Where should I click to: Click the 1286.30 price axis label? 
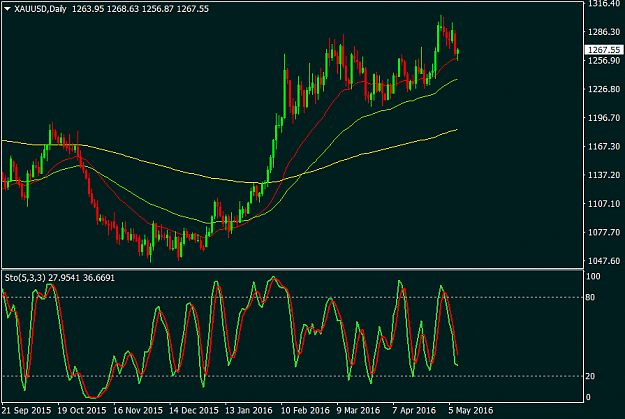pos(604,32)
